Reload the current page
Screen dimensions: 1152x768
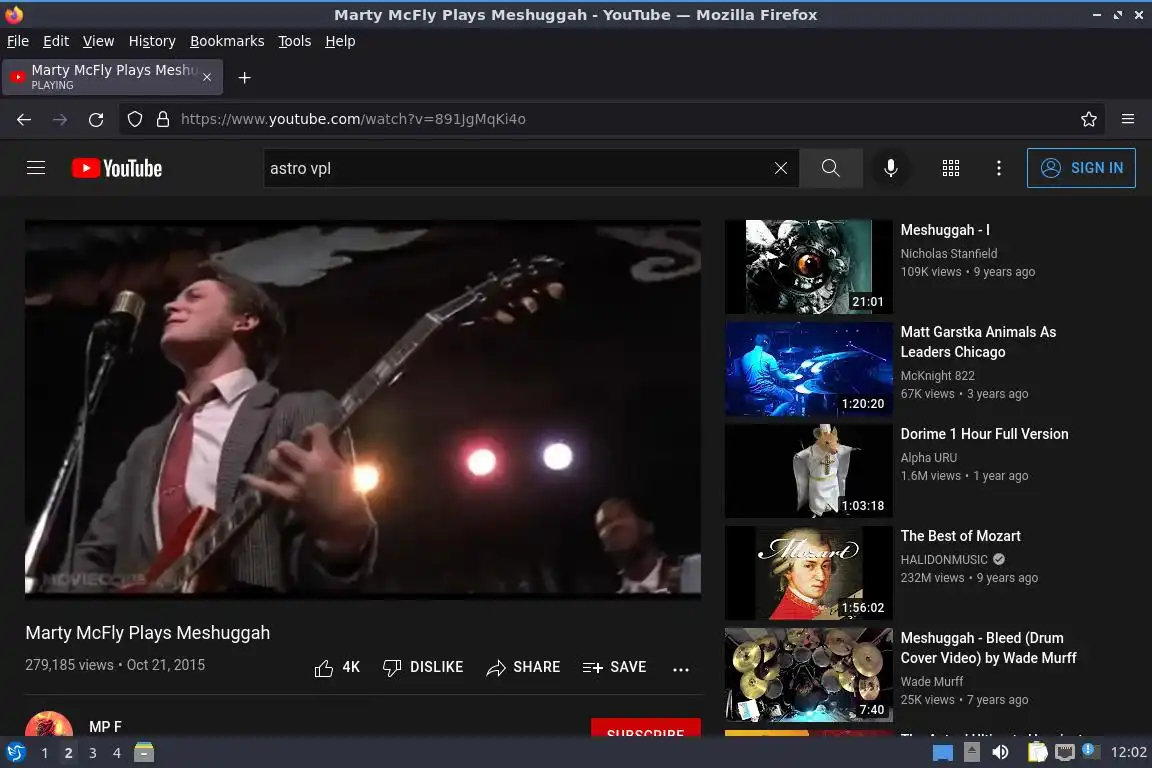coord(96,119)
